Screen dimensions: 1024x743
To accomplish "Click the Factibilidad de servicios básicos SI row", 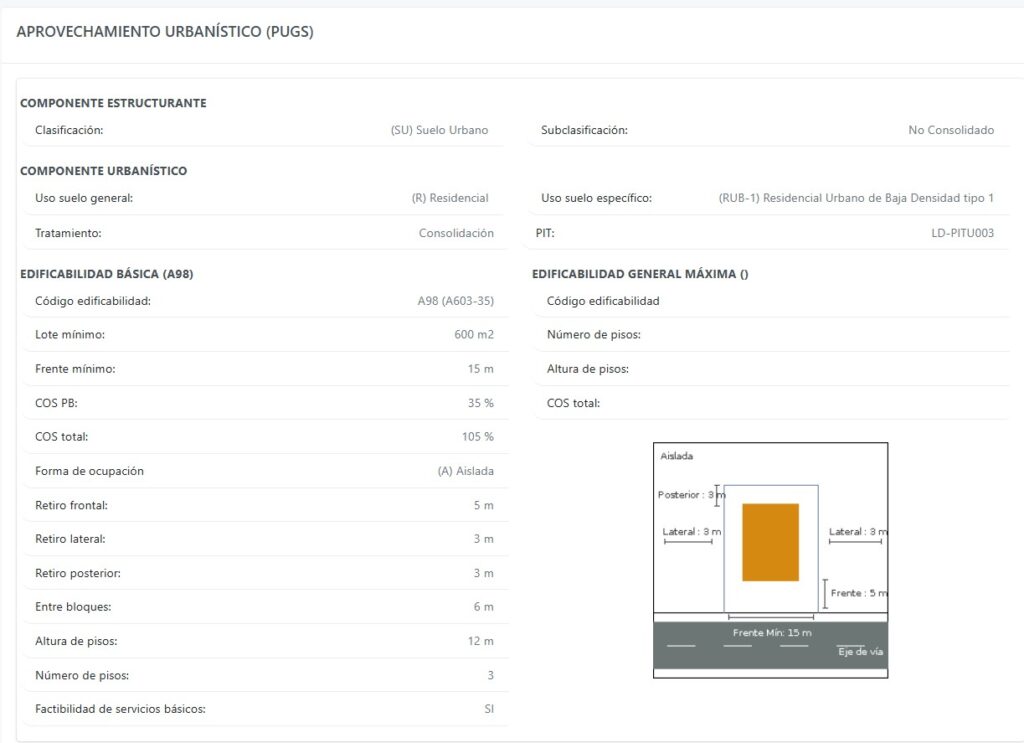I will pyautogui.click(x=266, y=709).
